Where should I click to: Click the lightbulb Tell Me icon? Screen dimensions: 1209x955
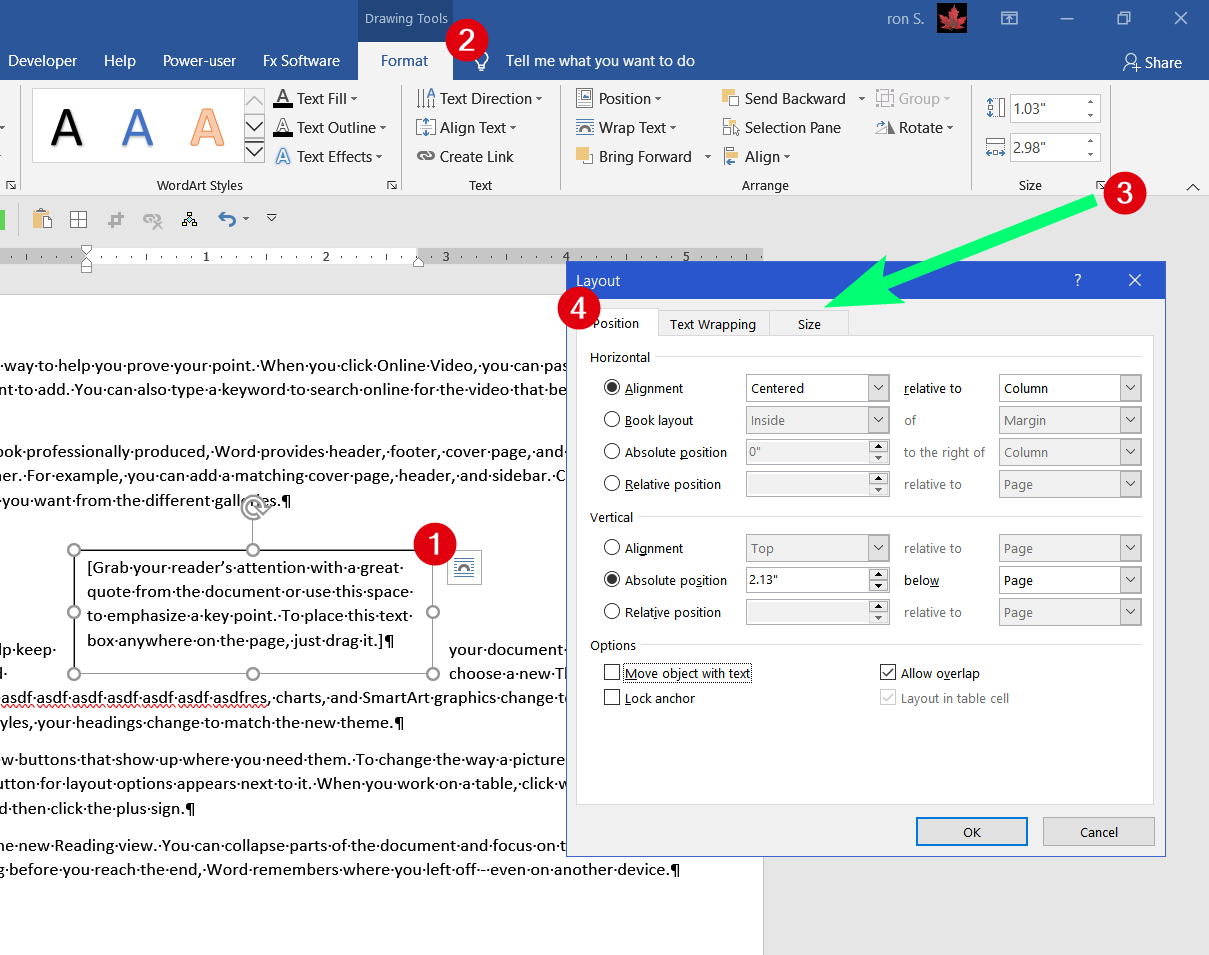[481, 61]
